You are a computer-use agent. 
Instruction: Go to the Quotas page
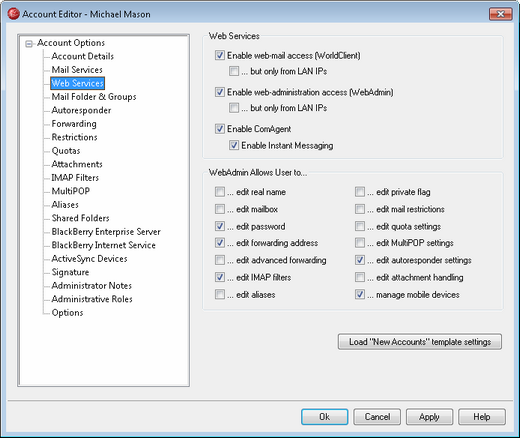point(66,151)
